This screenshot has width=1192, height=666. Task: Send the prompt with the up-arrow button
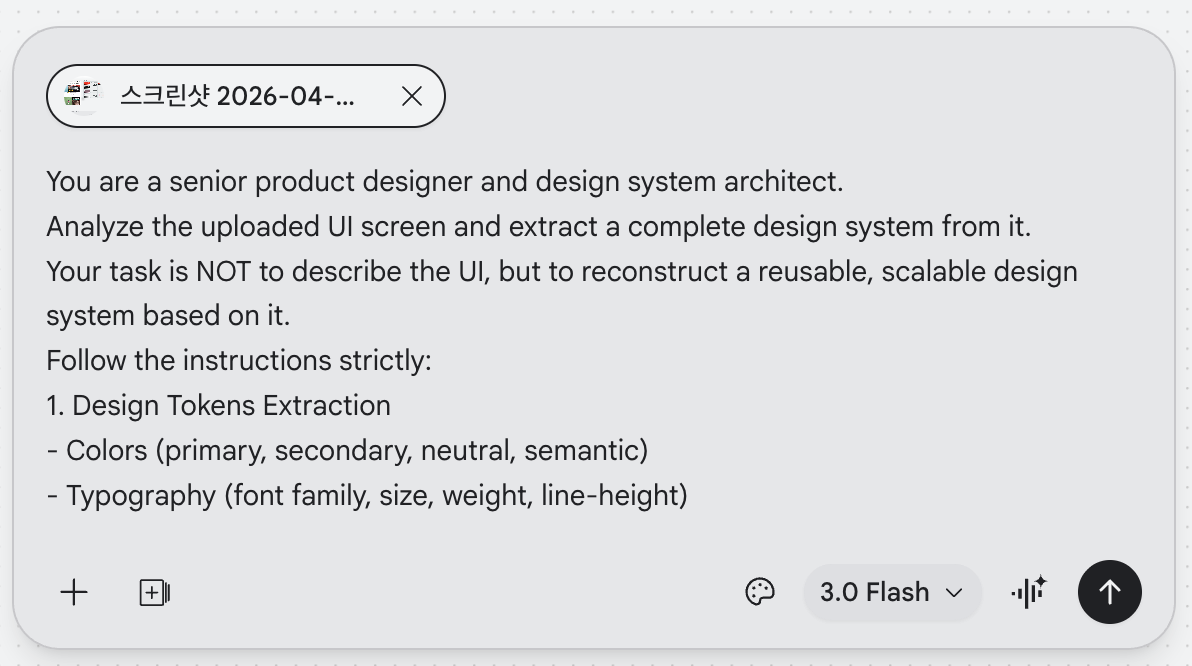pos(1109,592)
